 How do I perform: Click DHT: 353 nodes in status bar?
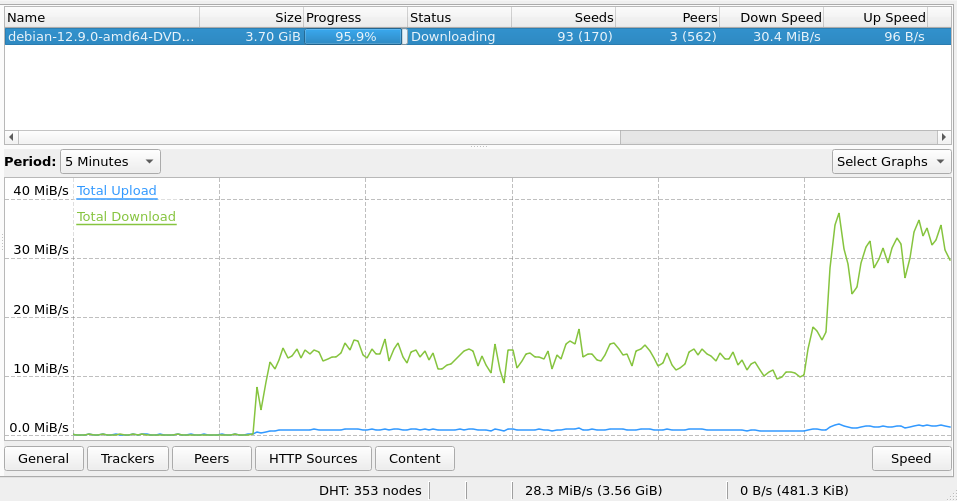coord(370,491)
